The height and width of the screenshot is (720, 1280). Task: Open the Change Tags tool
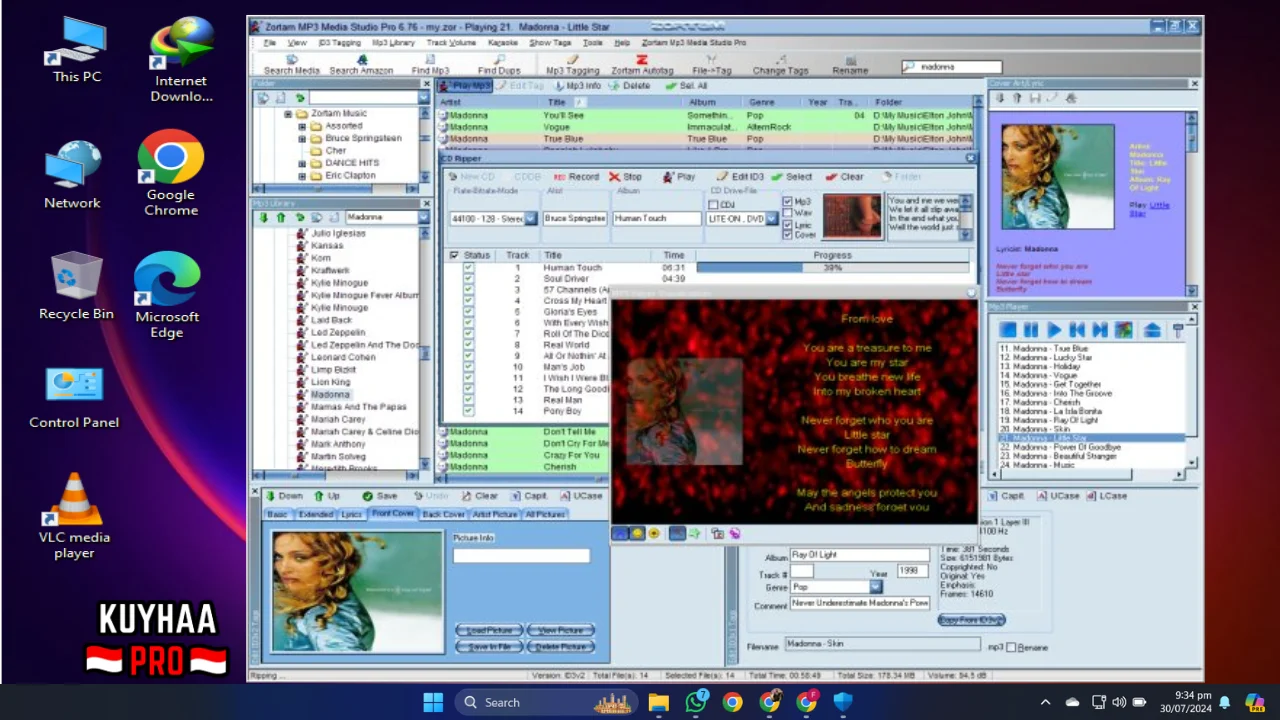780,65
